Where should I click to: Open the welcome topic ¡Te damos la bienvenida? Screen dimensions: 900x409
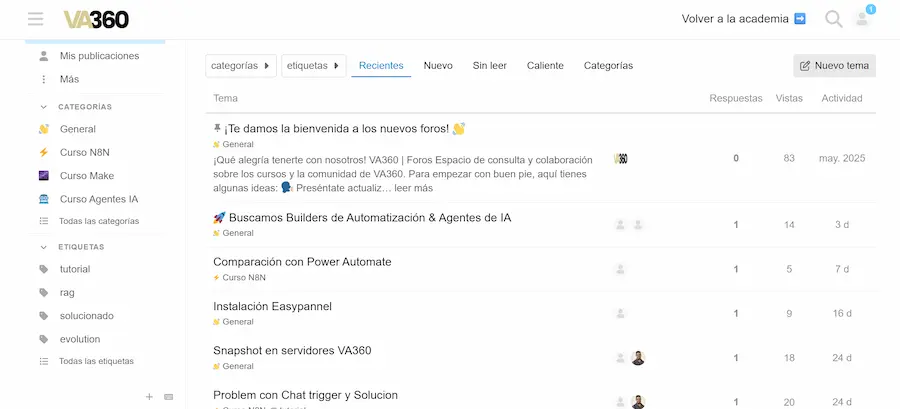(x=339, y=128)
